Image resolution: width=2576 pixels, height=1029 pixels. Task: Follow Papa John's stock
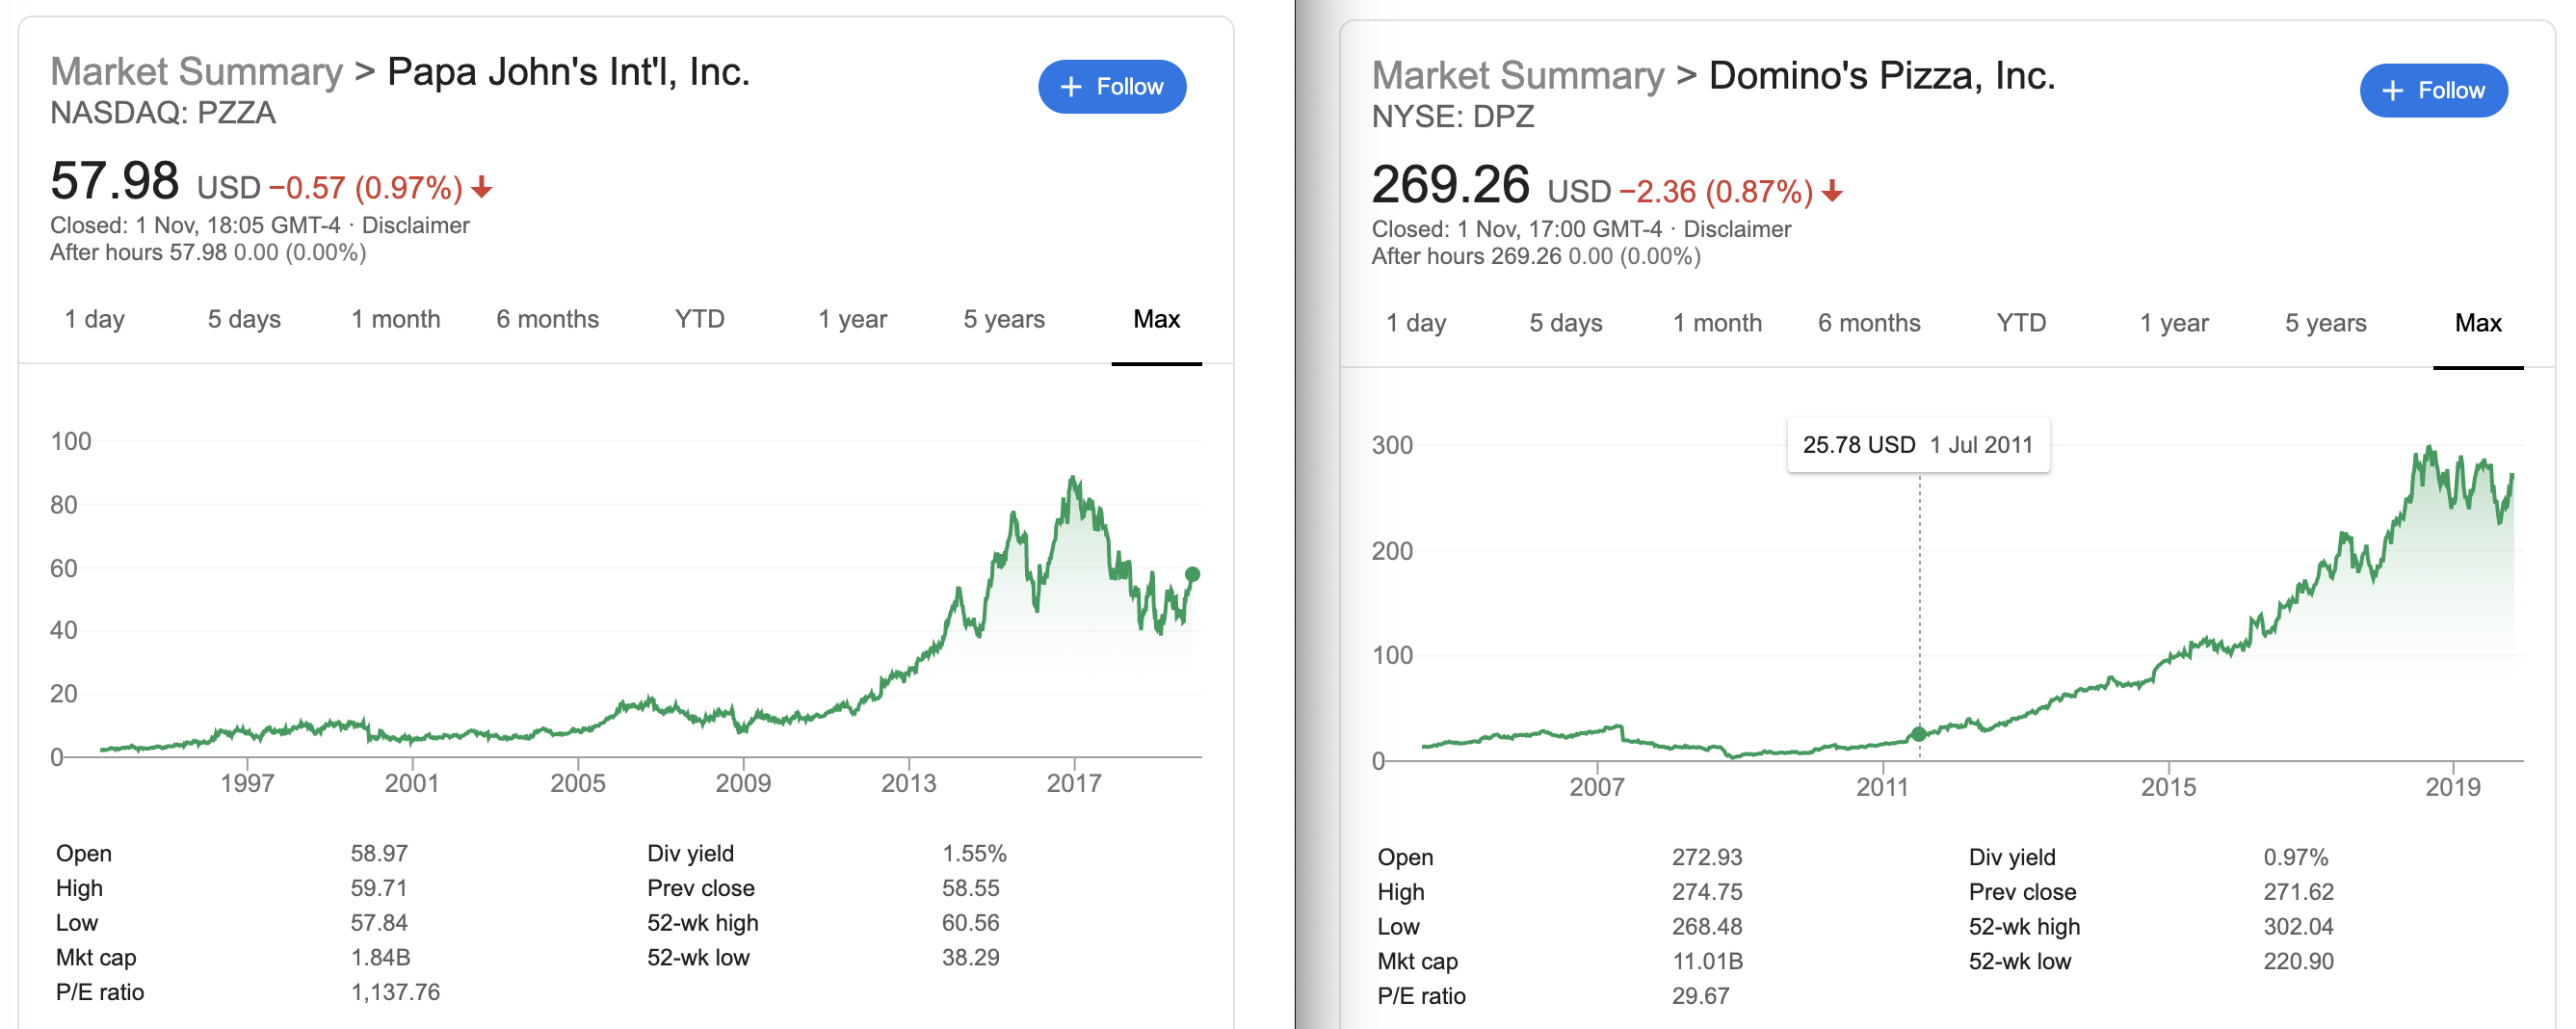click(1111, 87)
